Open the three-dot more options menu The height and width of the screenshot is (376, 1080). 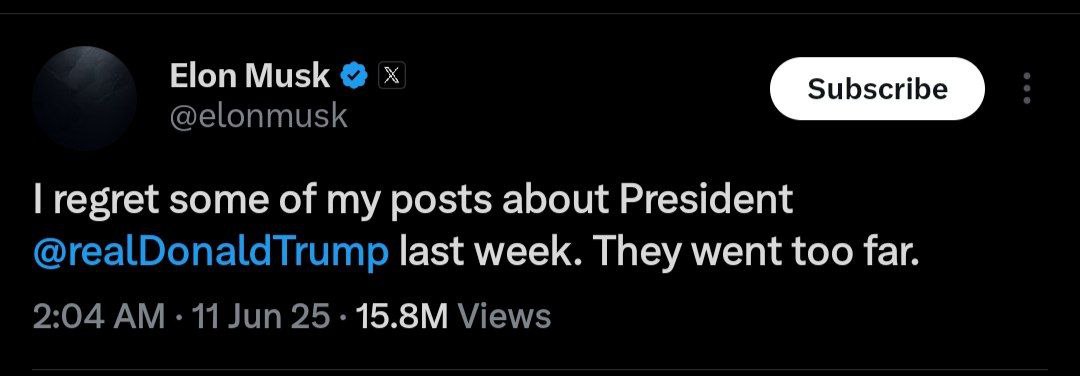pos(1027,89)
